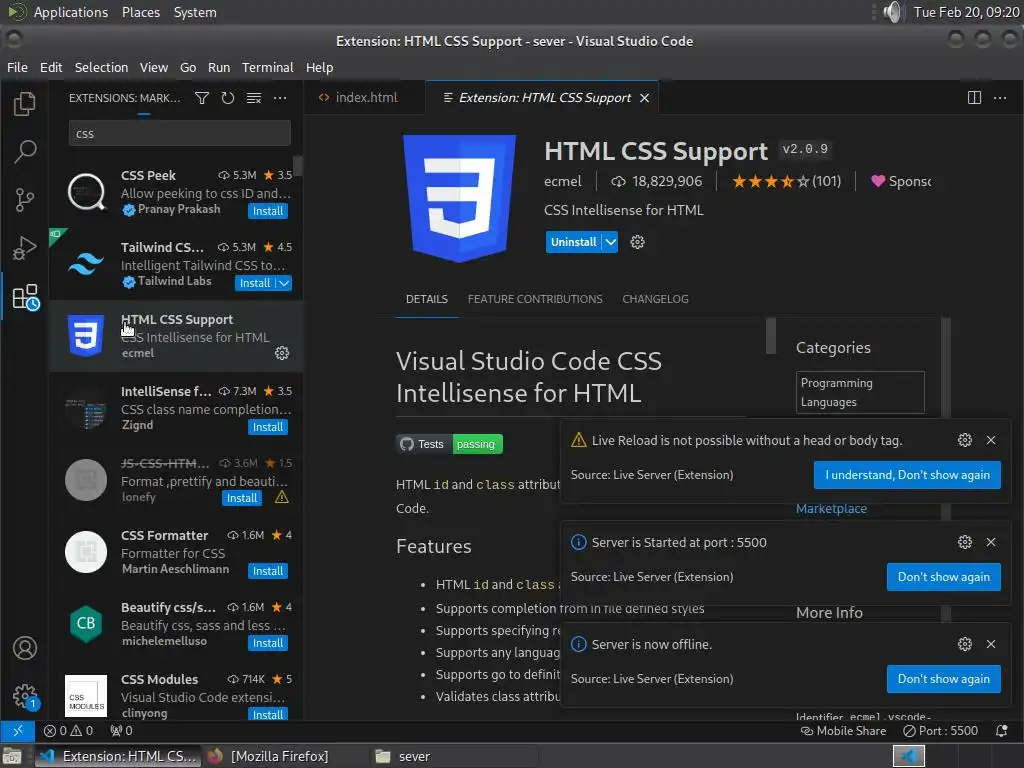Open the Help menu
Screen dimensions: 1024x768
pos(319,67)
